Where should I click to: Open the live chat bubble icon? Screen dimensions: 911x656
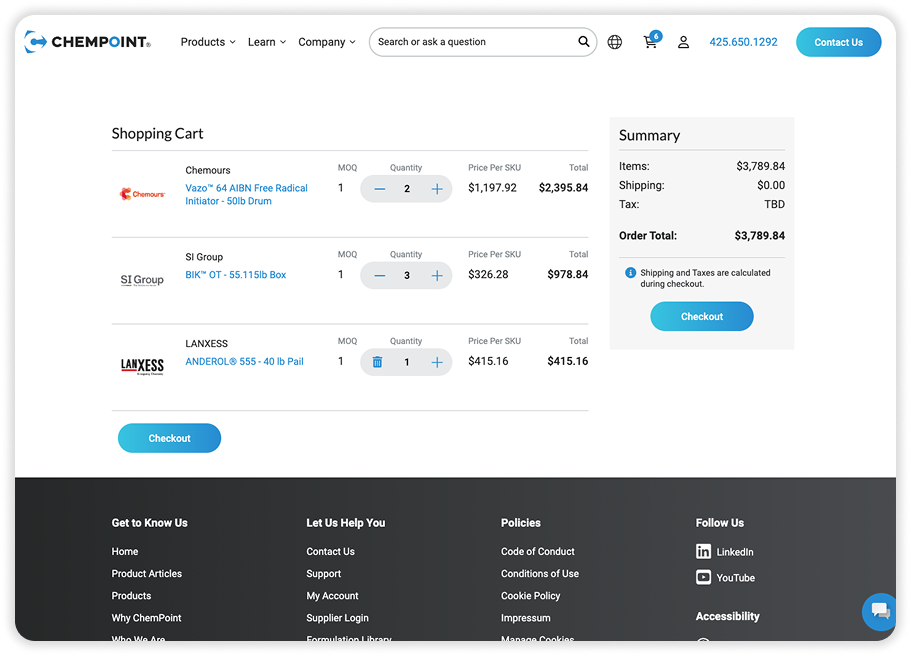tap(880, 611)
